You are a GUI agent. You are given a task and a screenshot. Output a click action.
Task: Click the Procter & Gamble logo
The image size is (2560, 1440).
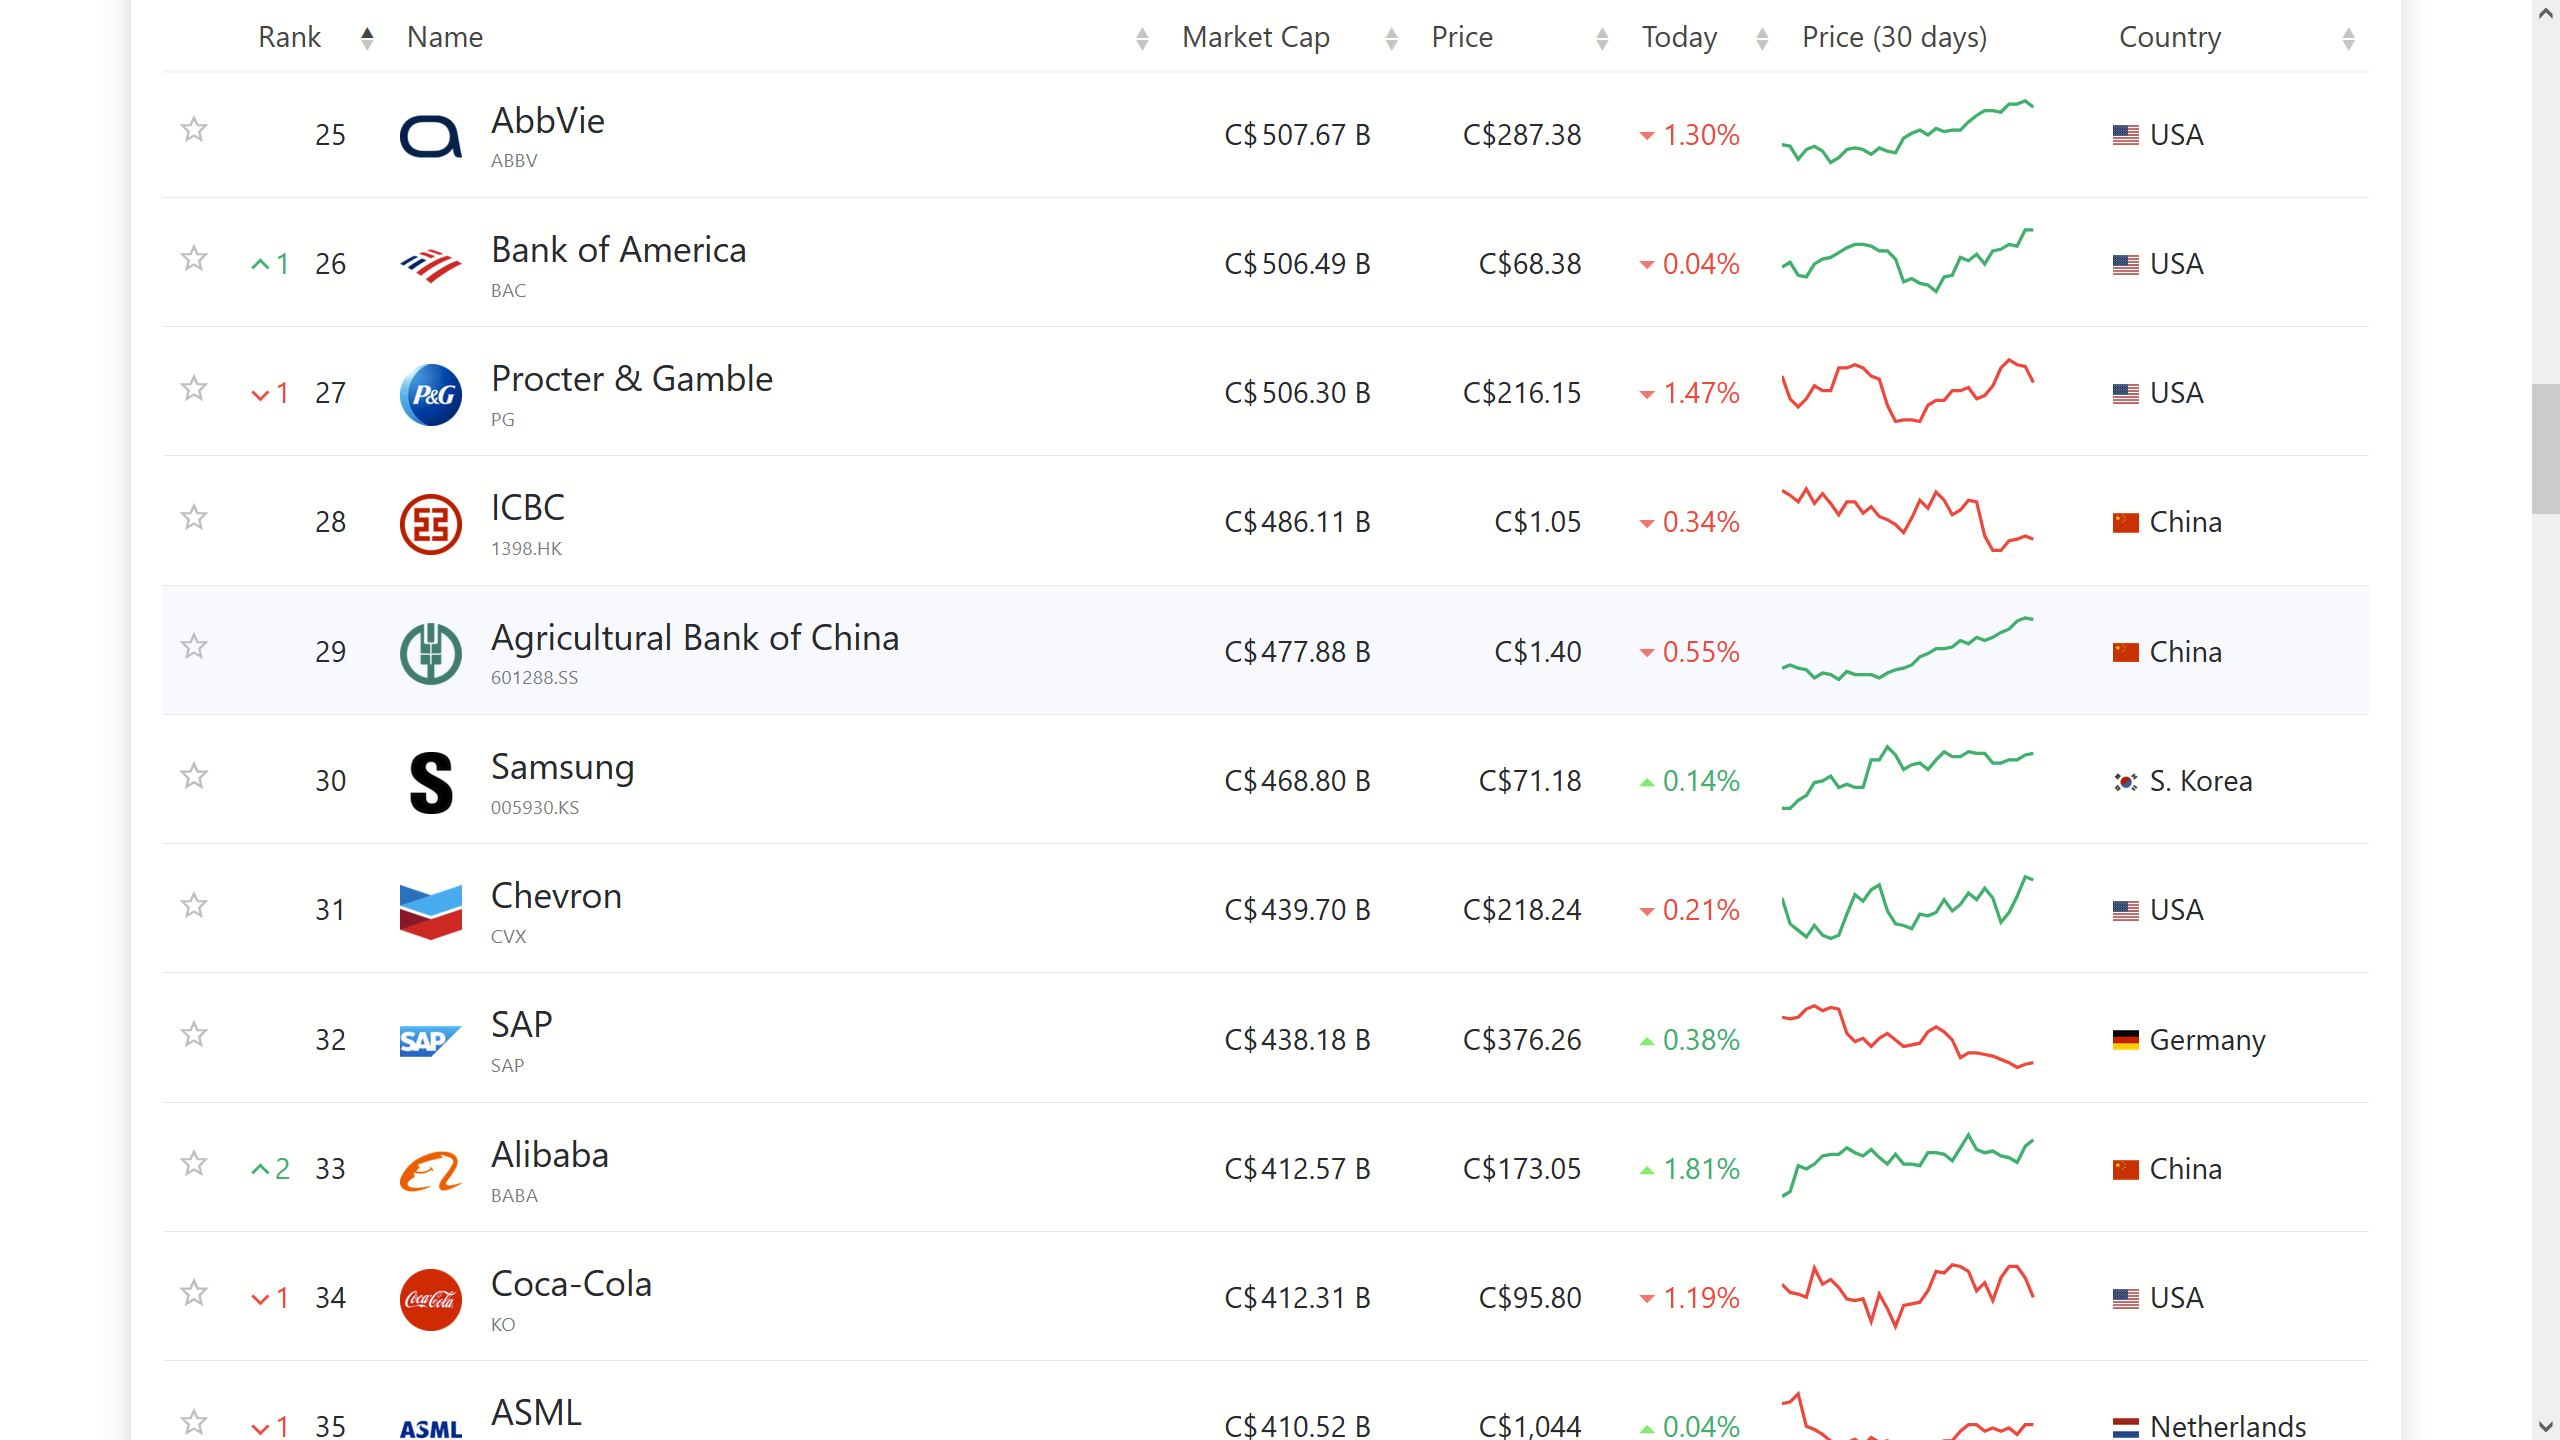430,394
